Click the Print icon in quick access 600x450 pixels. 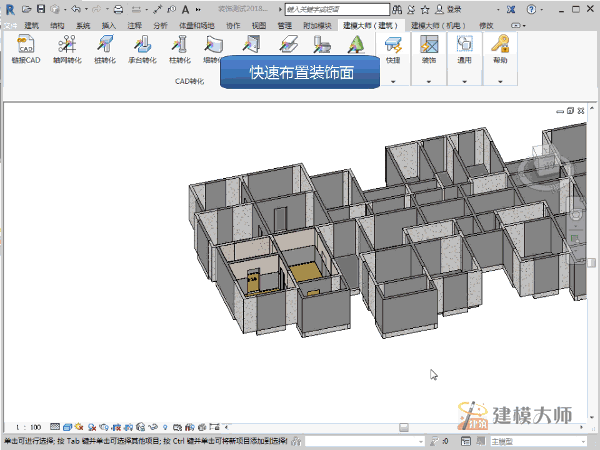click(118, 9)
